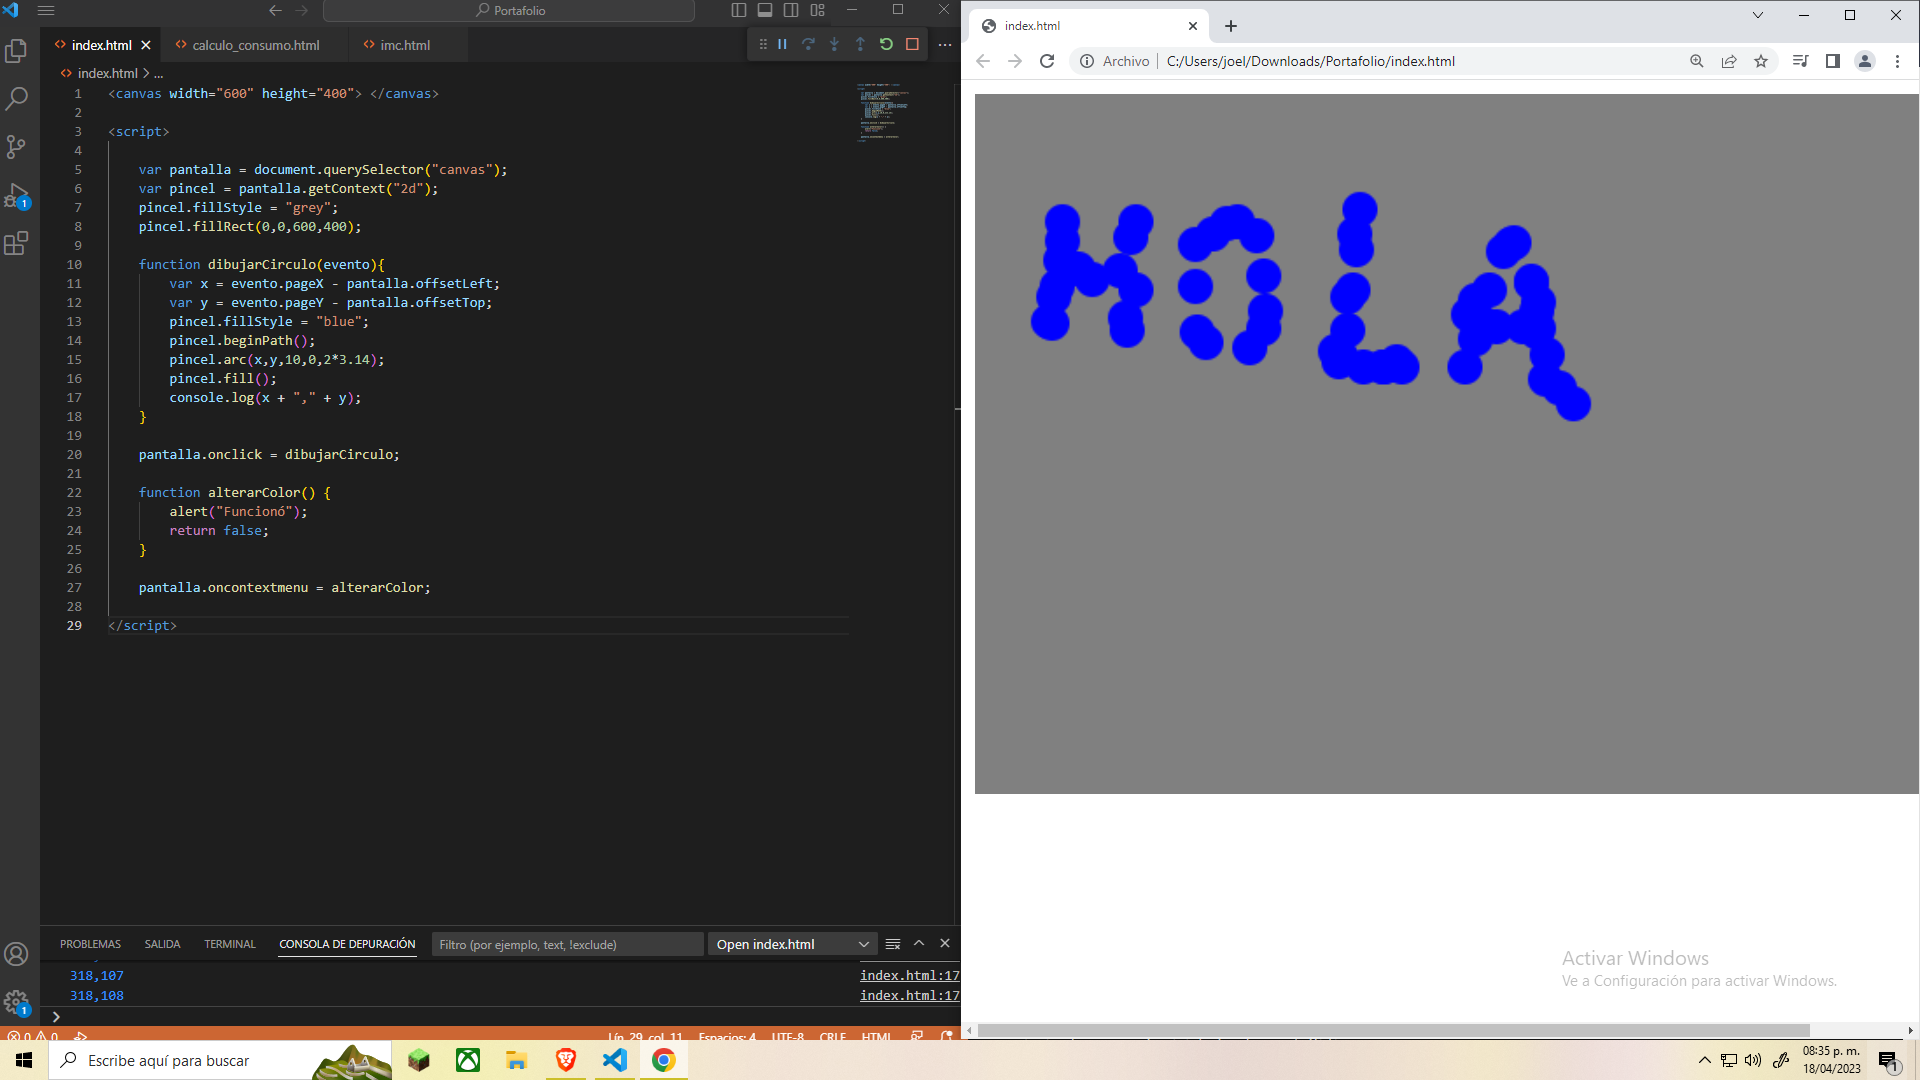Open a new Chrome tab

tap(1231, 26)
